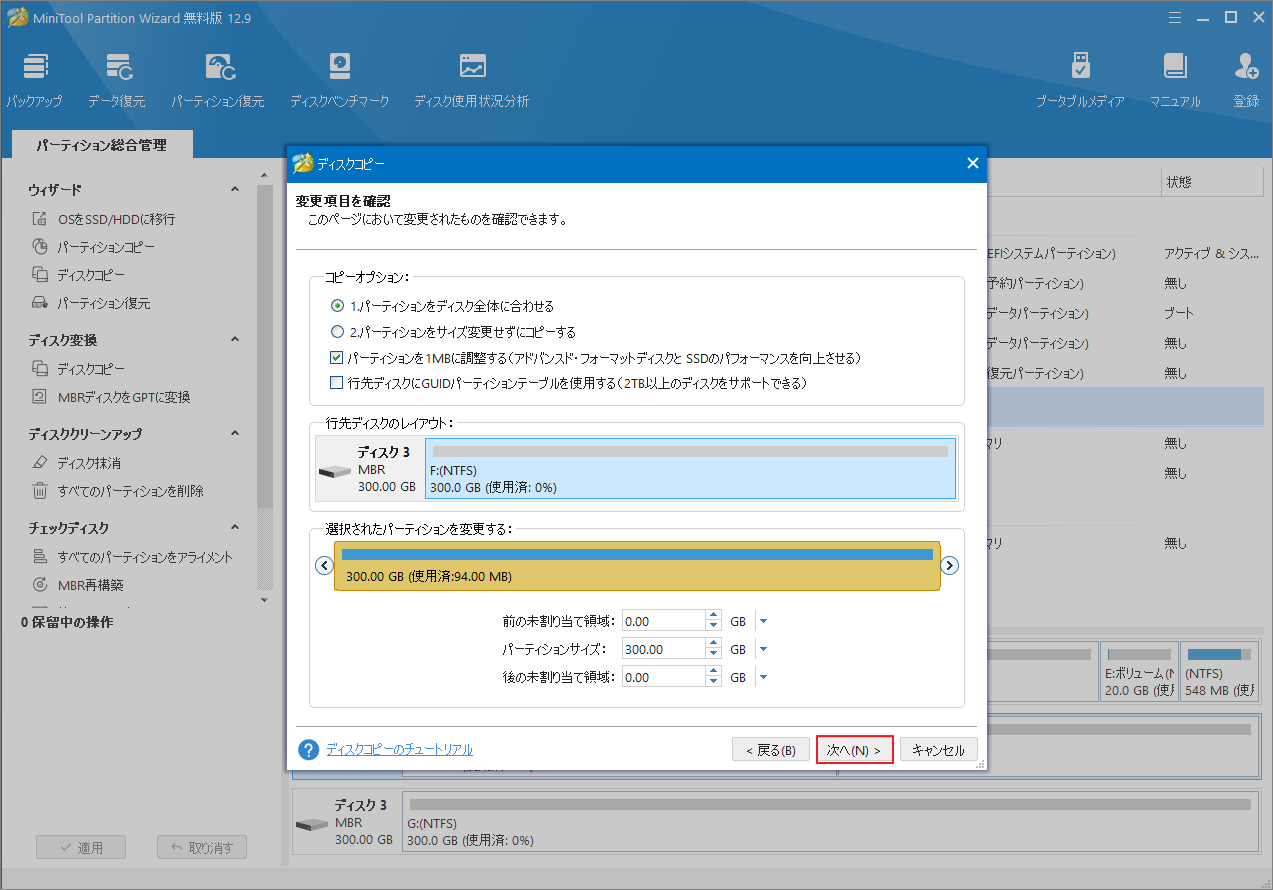Select すべてのパーティションを削除

coord(130,491)
